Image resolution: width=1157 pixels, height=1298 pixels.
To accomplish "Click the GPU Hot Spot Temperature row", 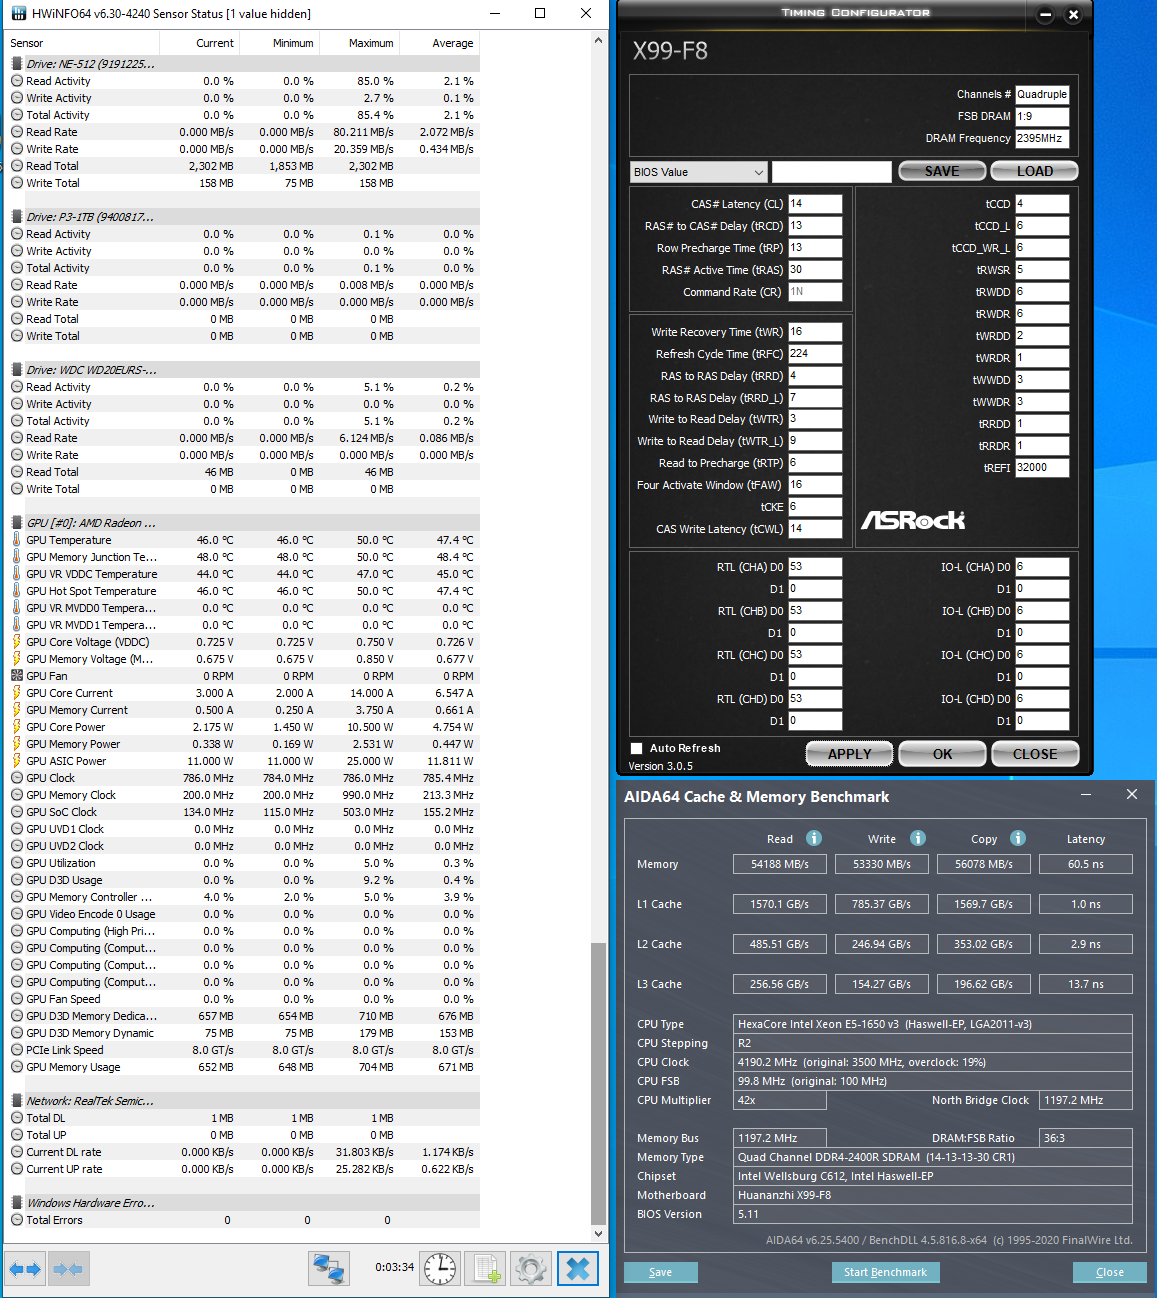I will click(244, 591).
